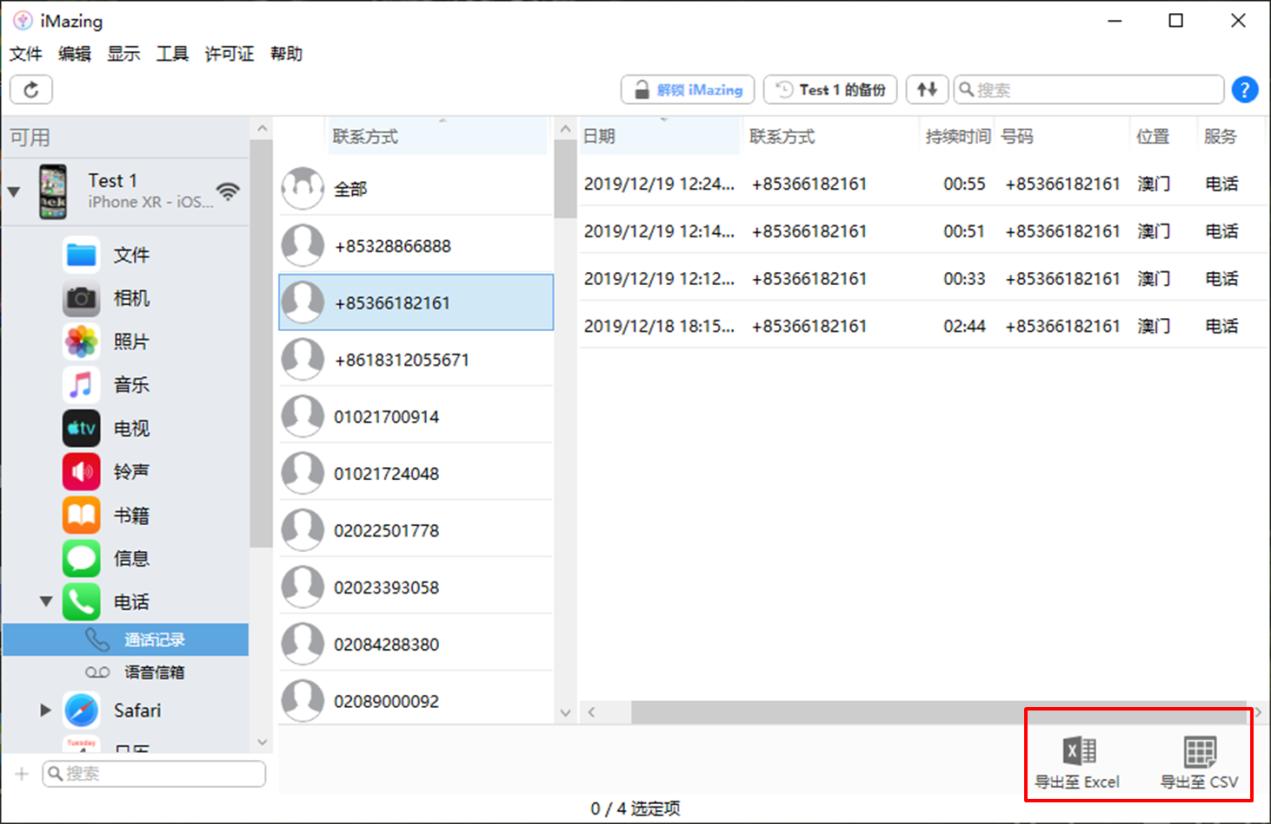1271x824 pixels.
Task: Open the 许可证 (License) menu
Action: 229,53
